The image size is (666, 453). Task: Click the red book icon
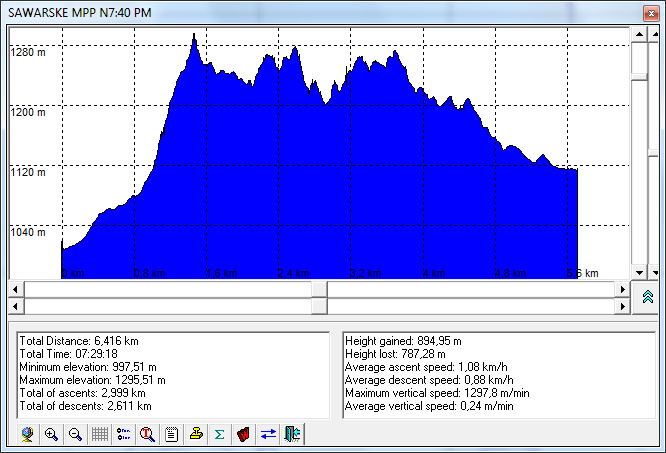point(243,434)
